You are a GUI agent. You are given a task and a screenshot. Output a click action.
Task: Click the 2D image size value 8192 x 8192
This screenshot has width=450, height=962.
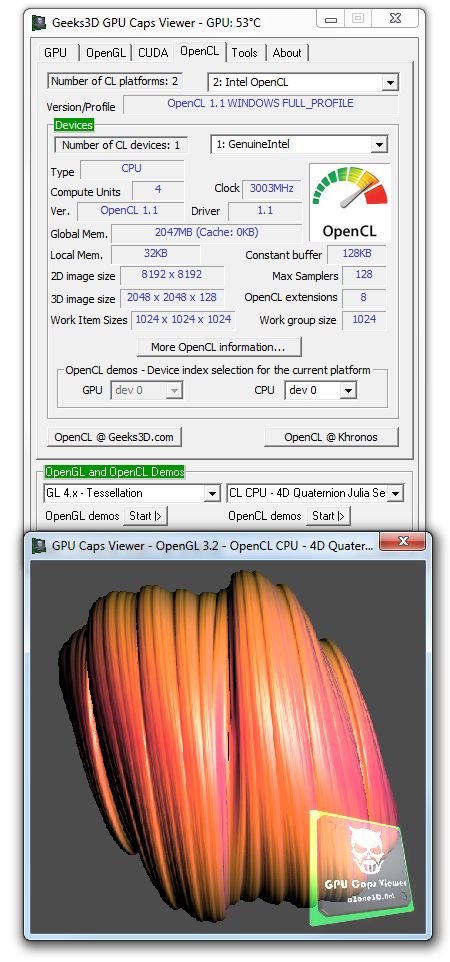[x=172, y=275]
